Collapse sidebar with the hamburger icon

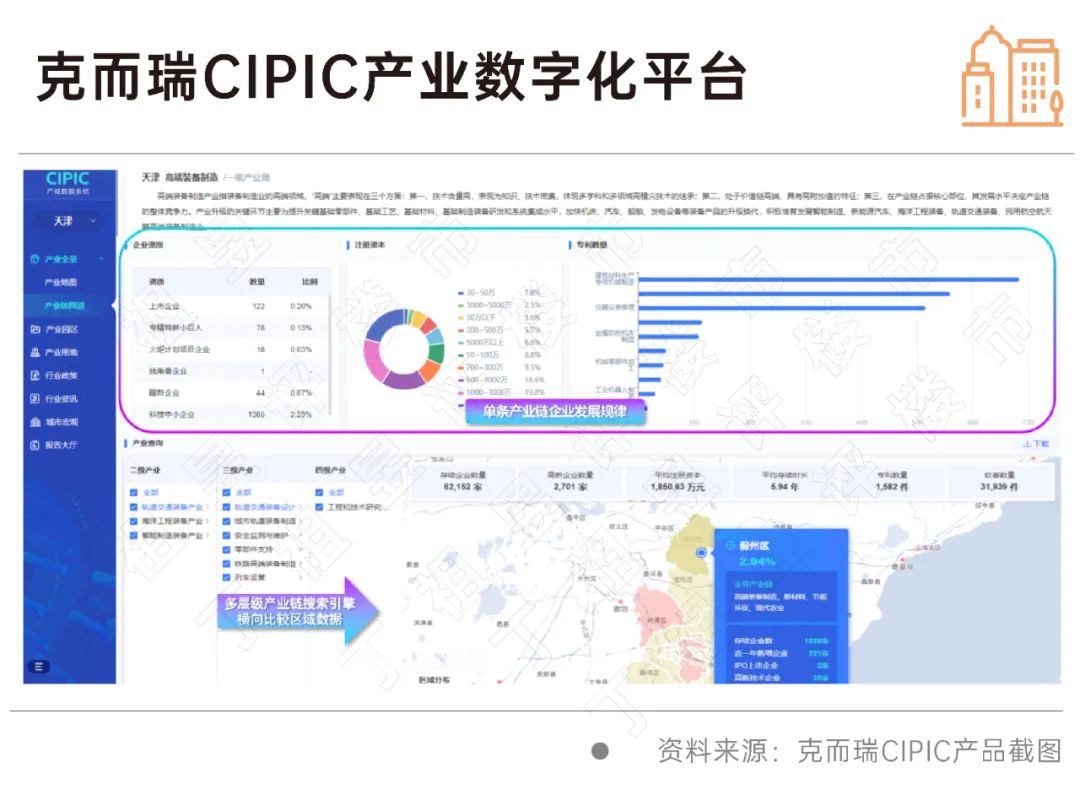39,666
